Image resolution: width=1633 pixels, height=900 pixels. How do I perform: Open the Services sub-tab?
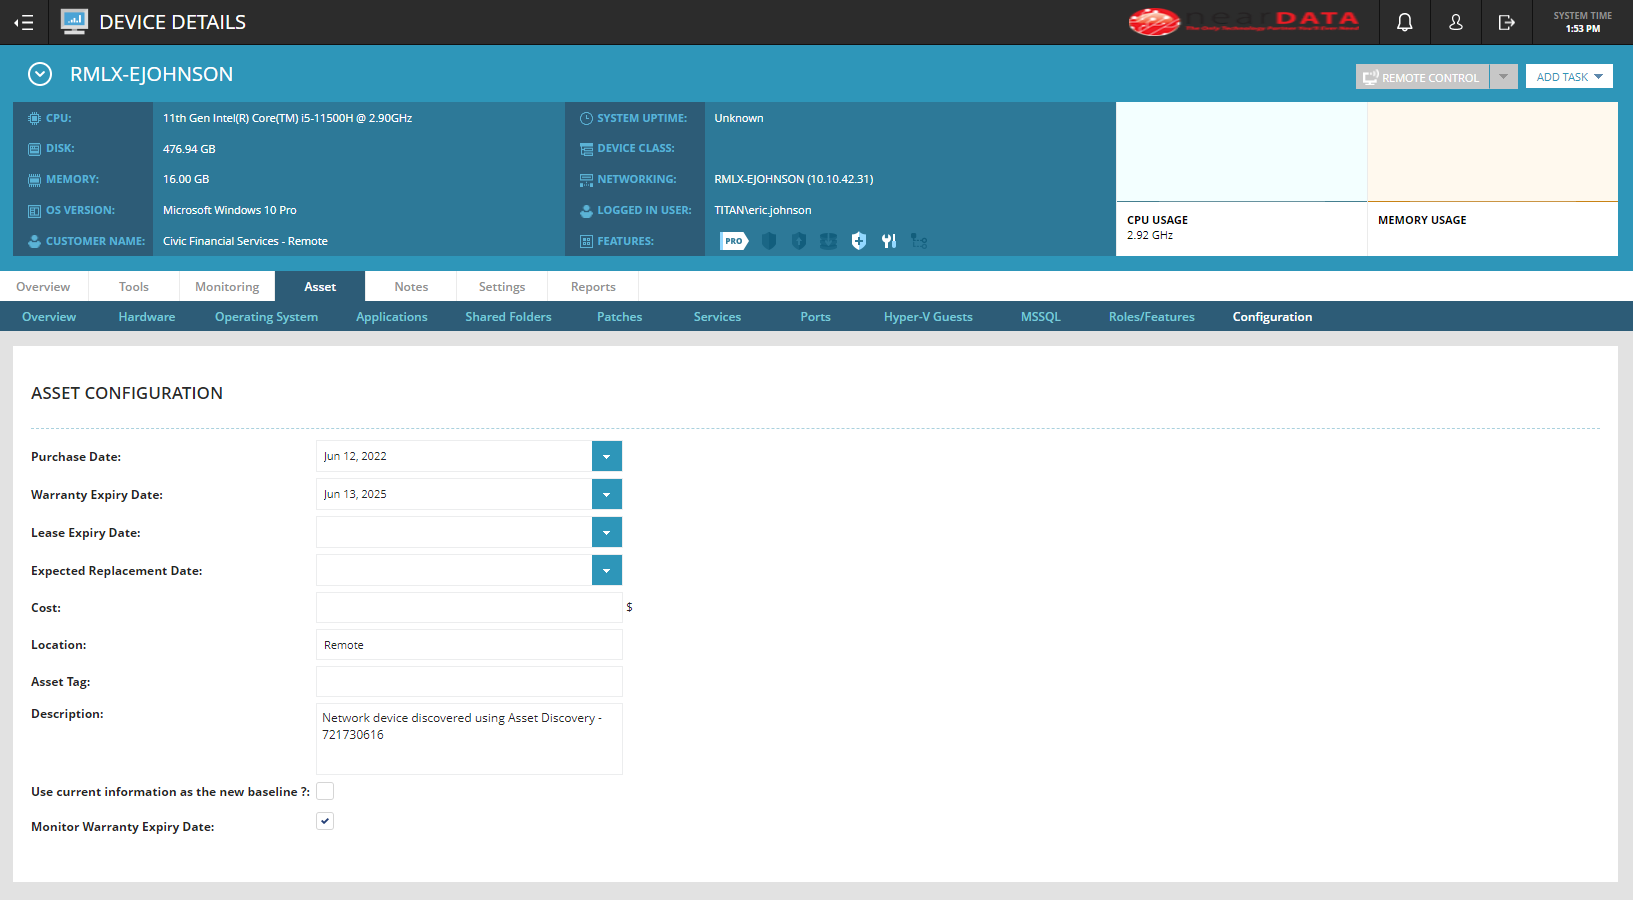(x=718, y=317)
